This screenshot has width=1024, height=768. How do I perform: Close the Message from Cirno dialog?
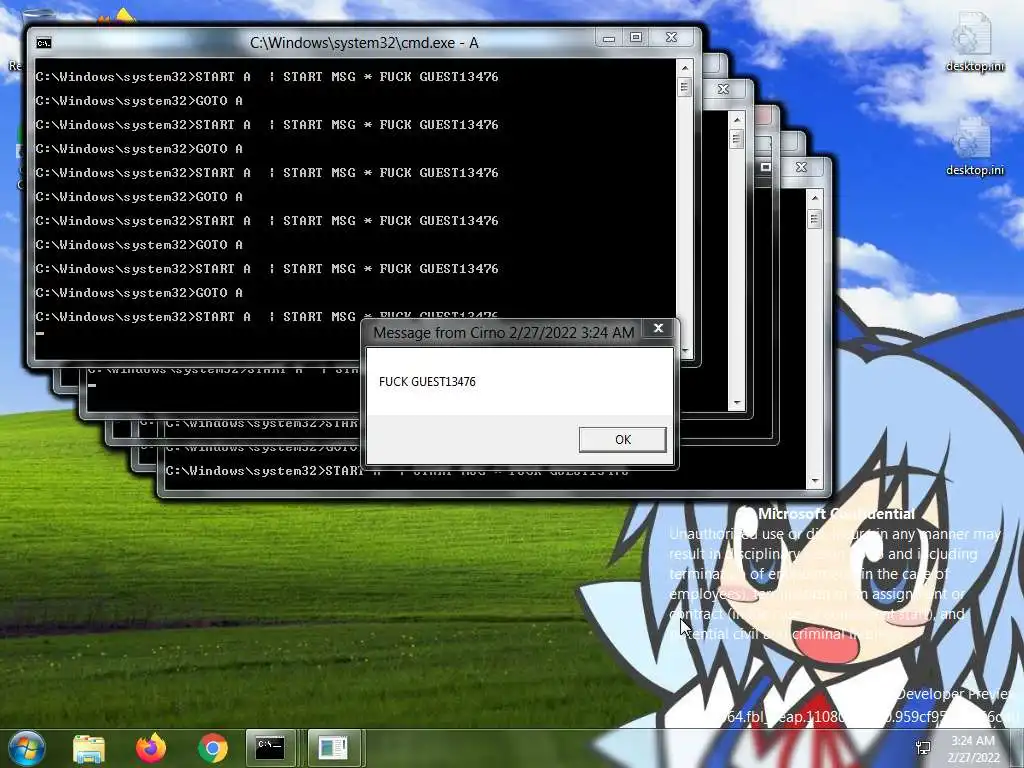(658, 328)
